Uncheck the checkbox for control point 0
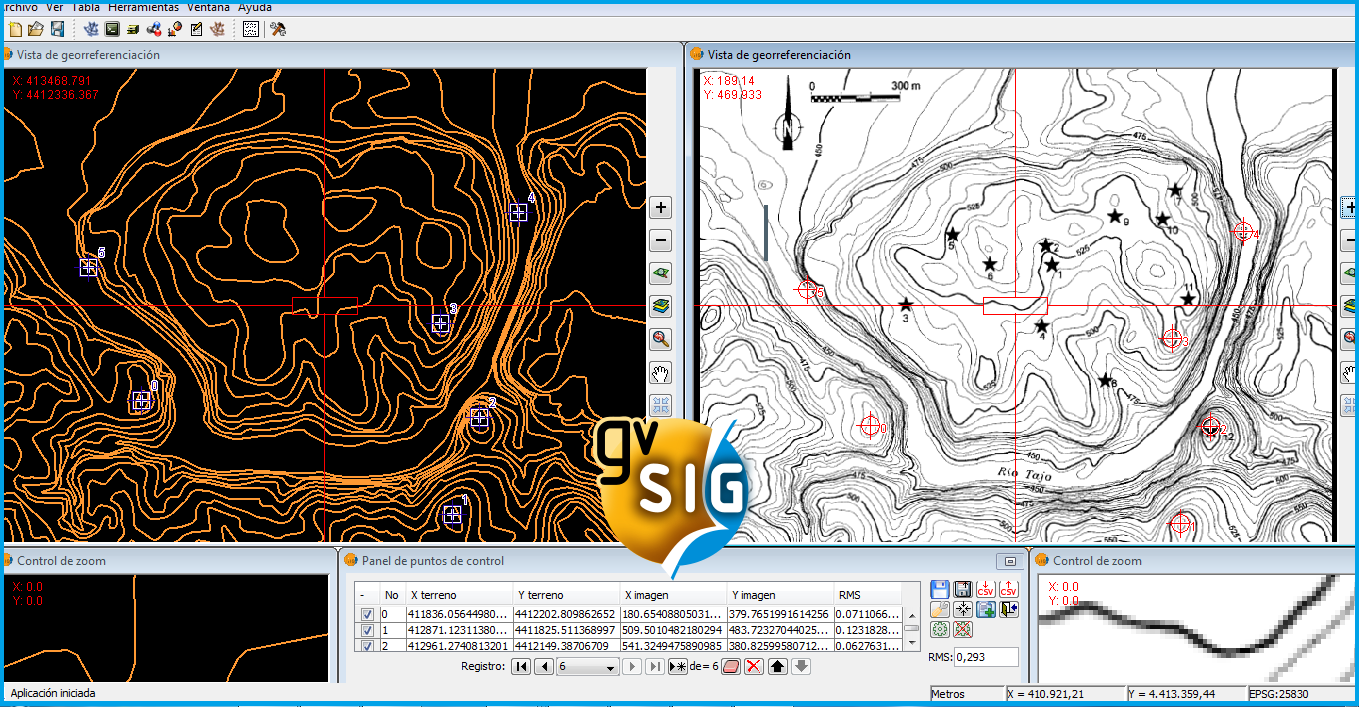1359x707 pixels. click(367, 614)
